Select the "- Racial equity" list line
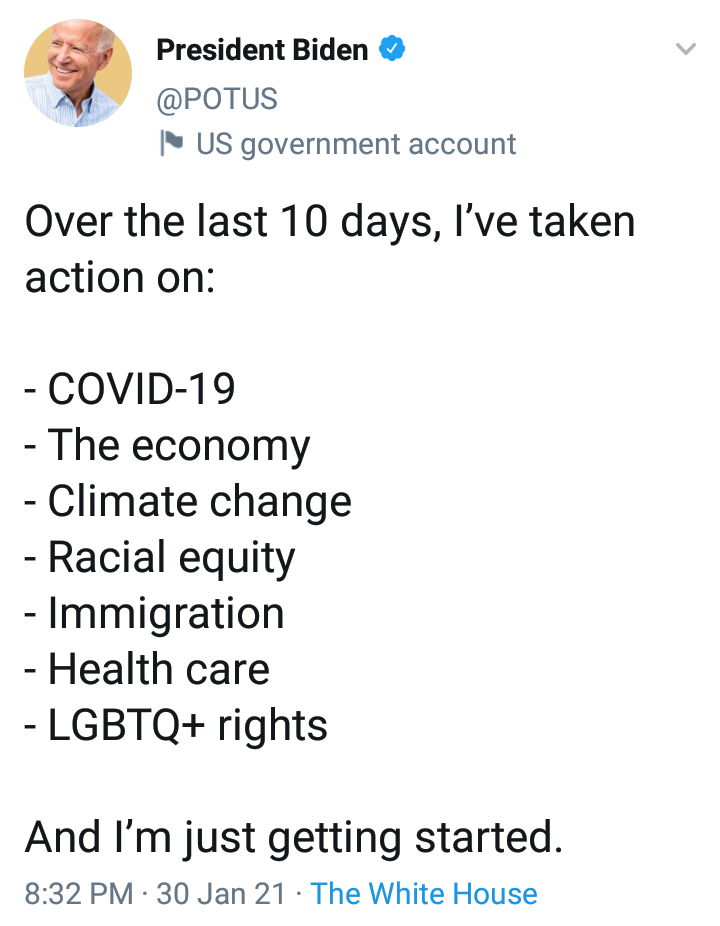 click(159, 558)
